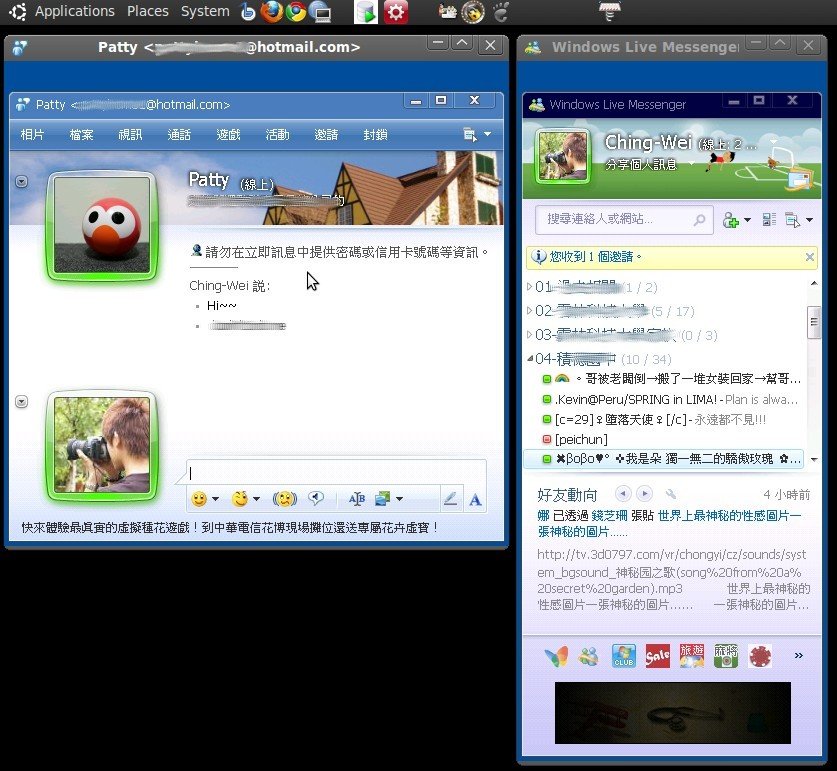Open the emoticon picker in Patty's chat
Image resolution: width=837 pixels, height=771 pixels.
199,499
